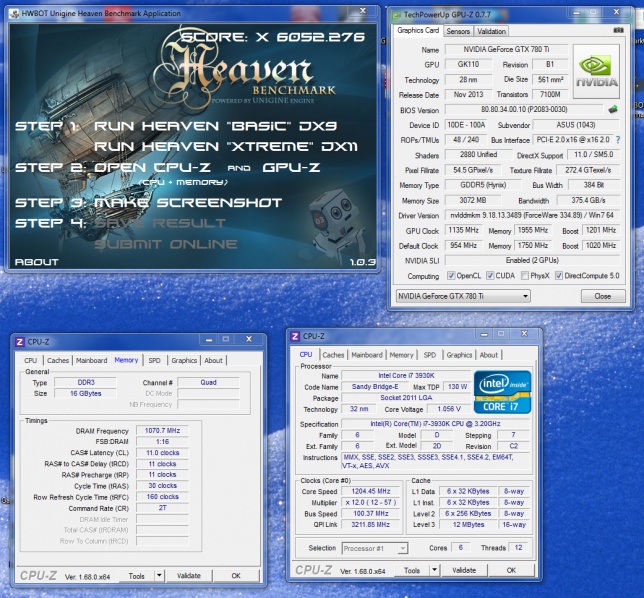This screenshot has height=598, width=644.
Task: Open the SPD tab in CPU-Z memory window
Action: [x=154, y=360]
